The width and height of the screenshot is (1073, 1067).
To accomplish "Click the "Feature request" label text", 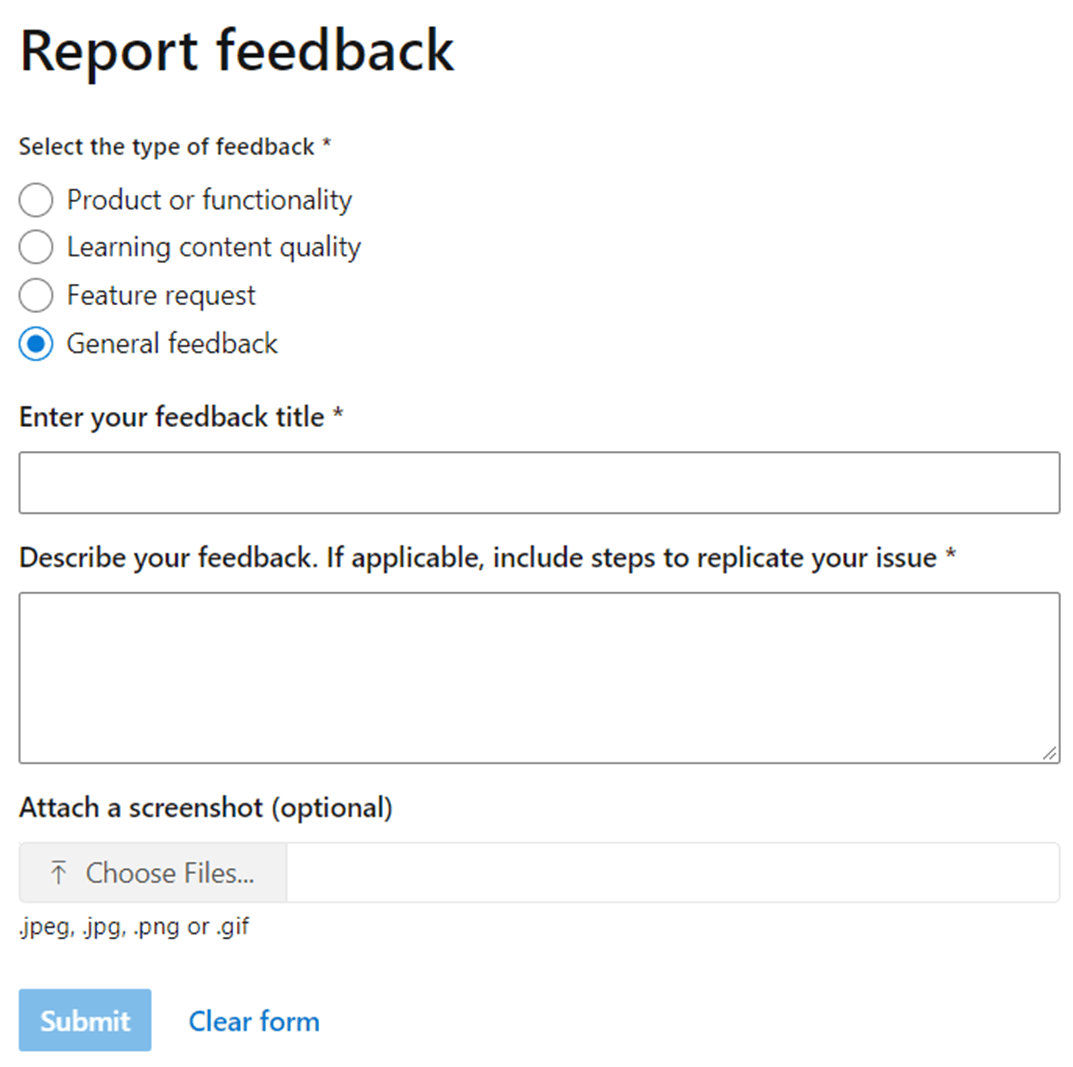I will 161,296.
